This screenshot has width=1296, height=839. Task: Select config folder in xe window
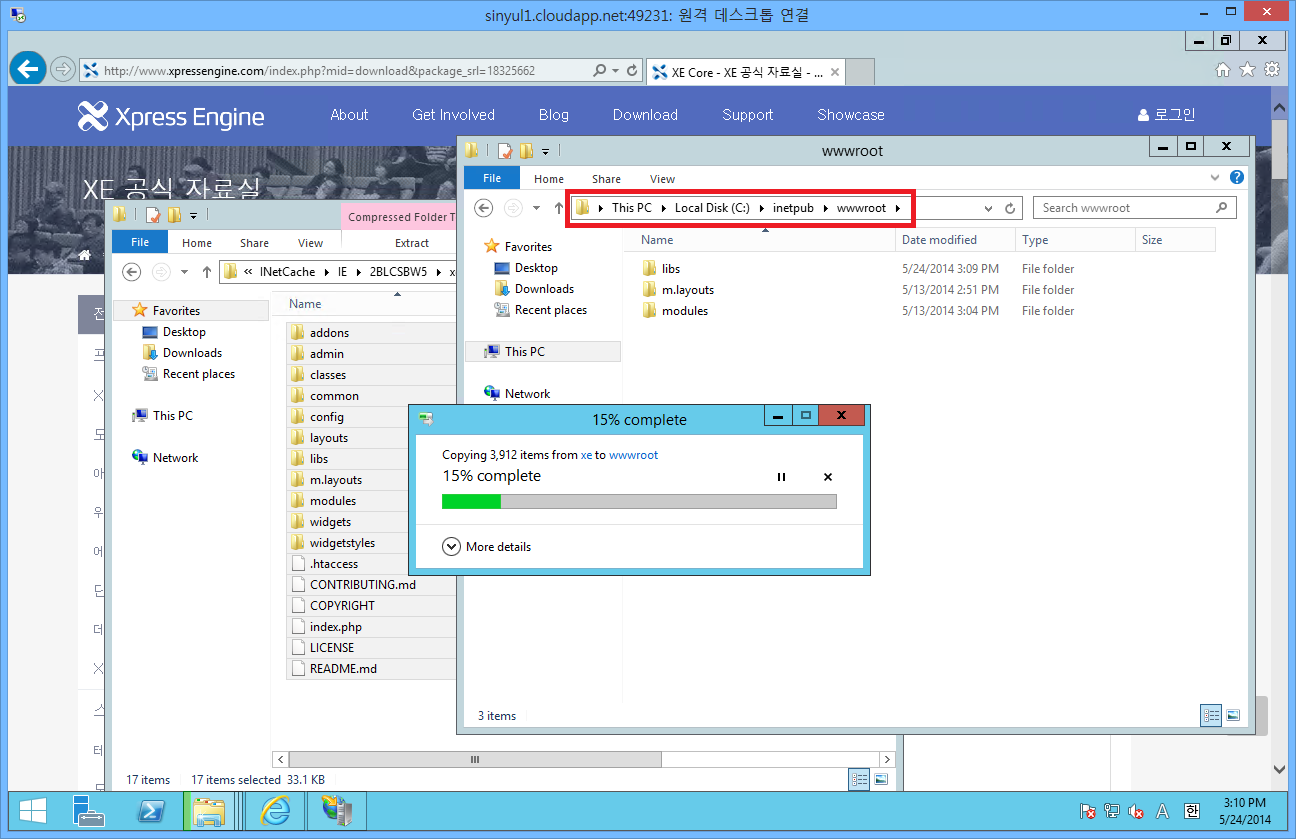click(x=327, y=417)
